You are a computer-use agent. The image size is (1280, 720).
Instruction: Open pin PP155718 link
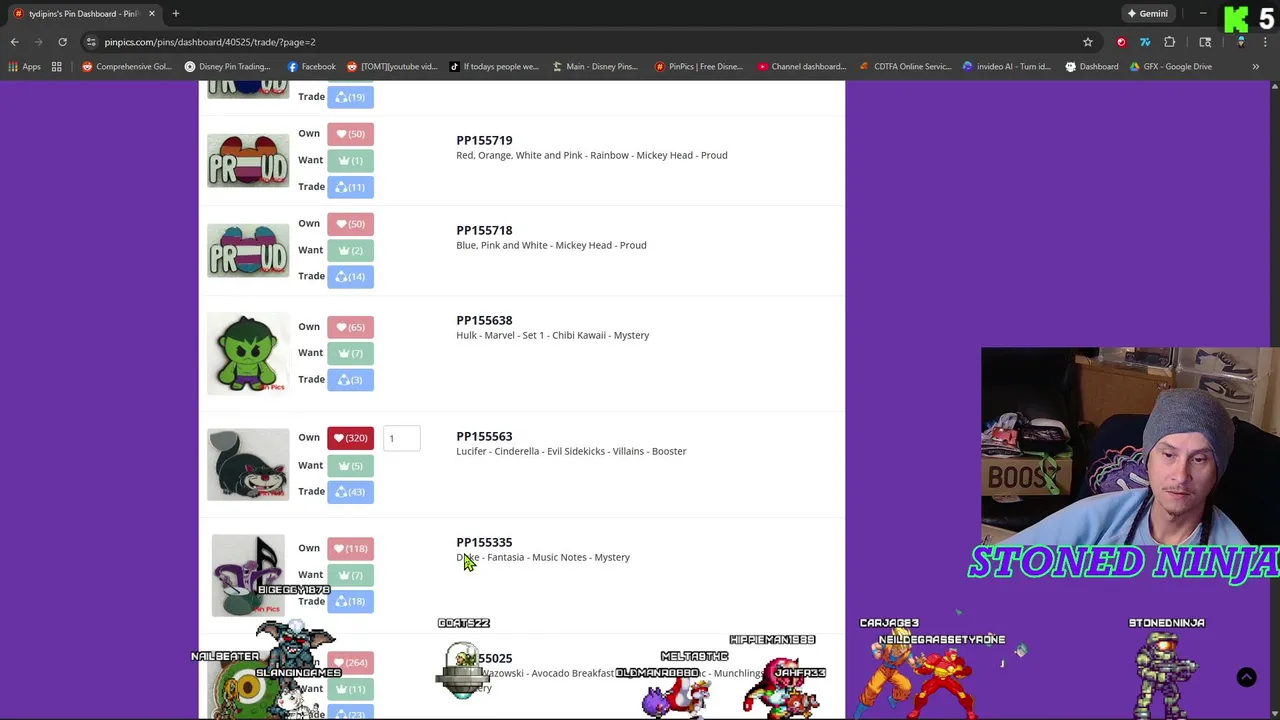click(484, 230)
